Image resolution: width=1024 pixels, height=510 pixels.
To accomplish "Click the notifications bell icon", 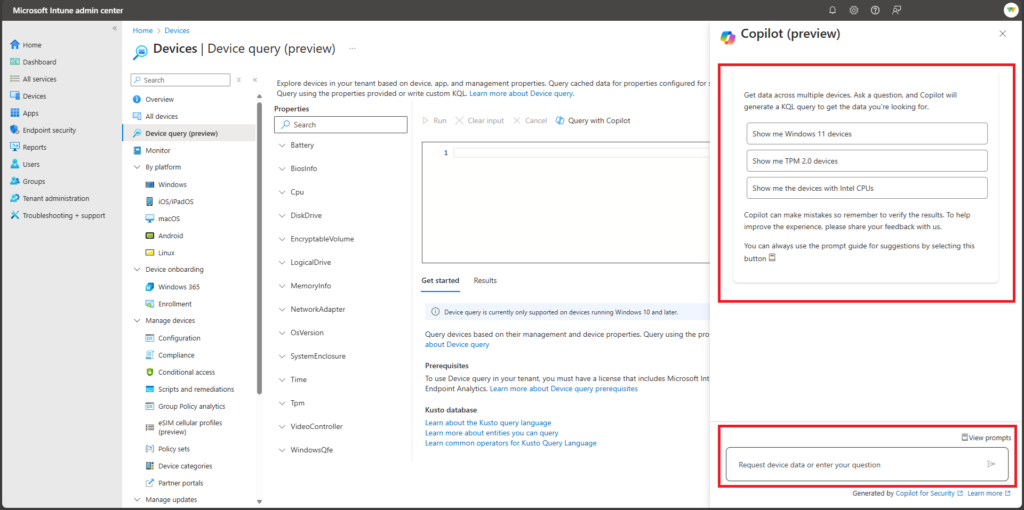I will coord(832,10).
